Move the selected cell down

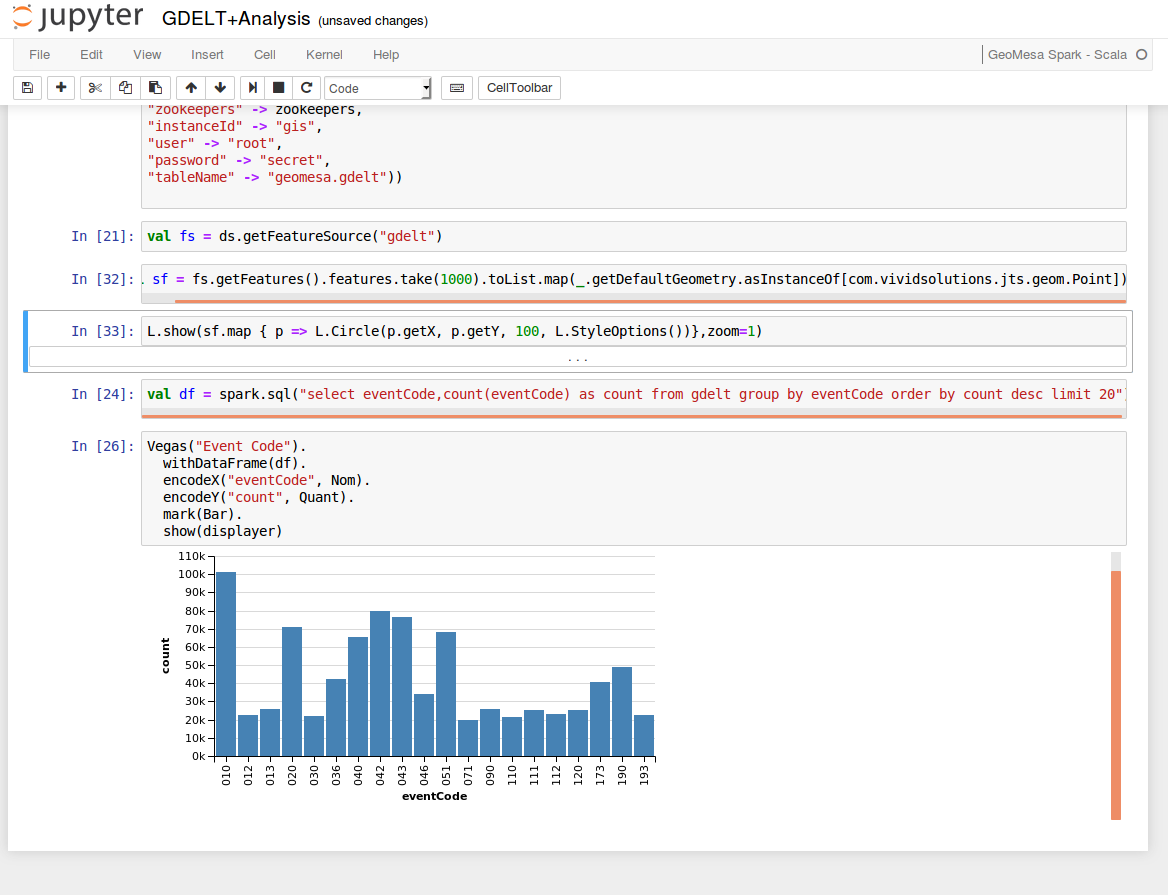click(x=219, y=88)
